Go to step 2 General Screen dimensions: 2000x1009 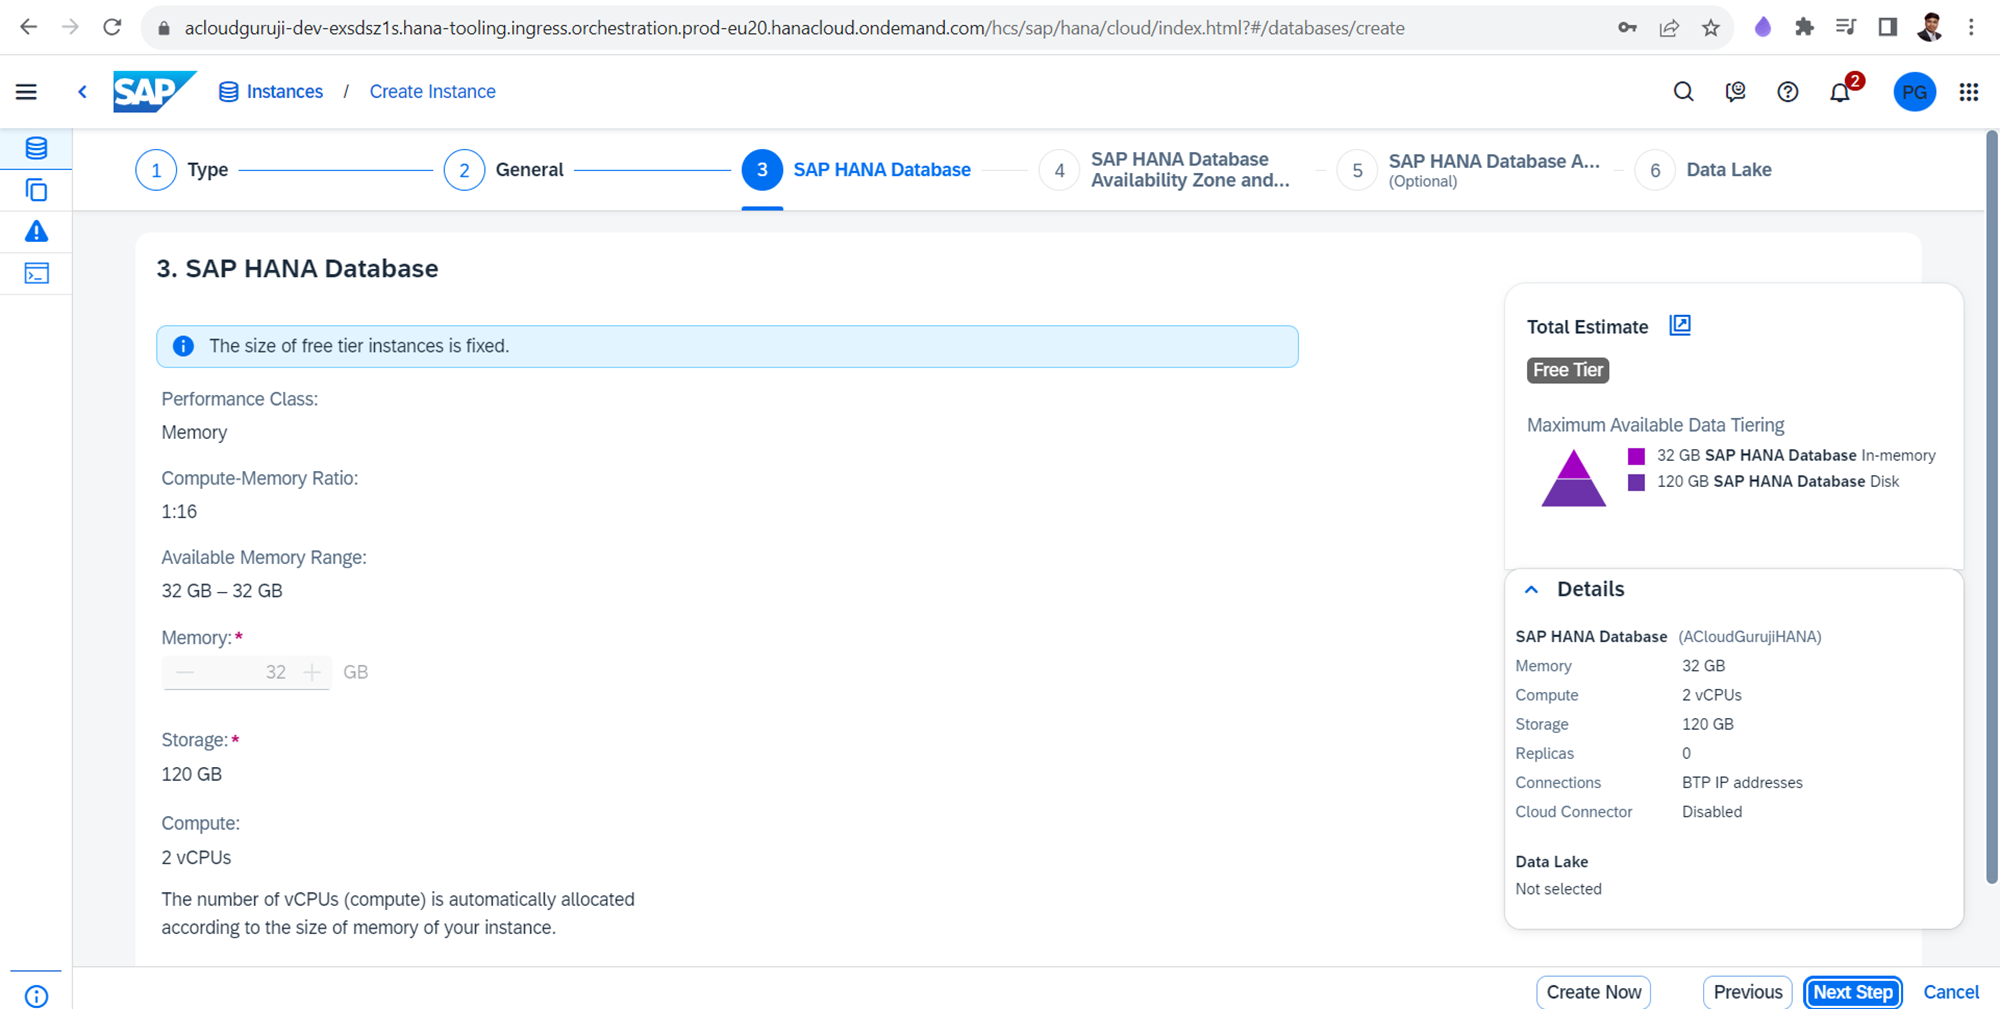click(464, 170)
